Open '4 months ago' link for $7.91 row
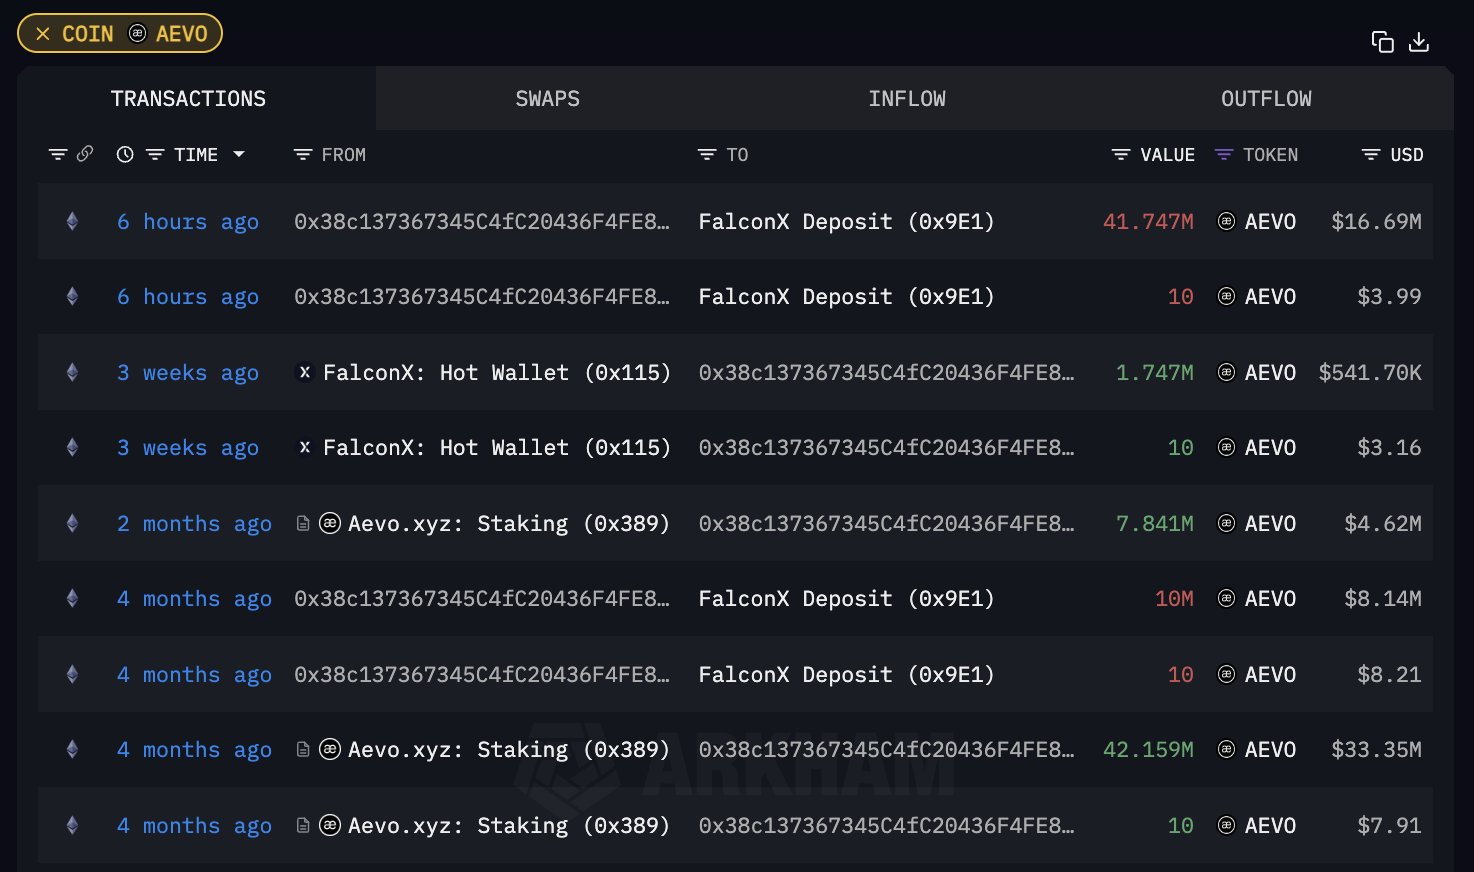 coord(194,826)
